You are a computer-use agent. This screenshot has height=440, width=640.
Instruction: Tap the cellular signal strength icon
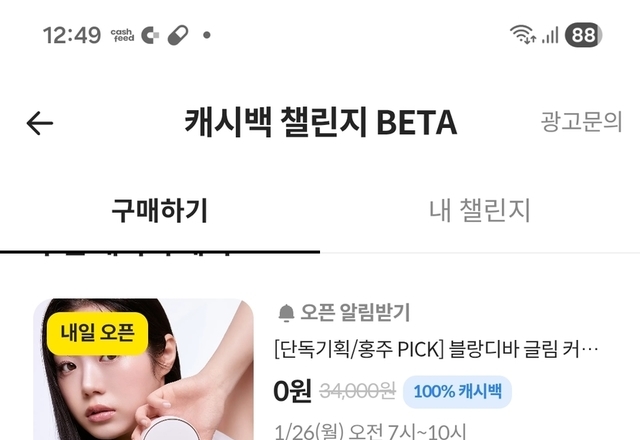(550, 35)
